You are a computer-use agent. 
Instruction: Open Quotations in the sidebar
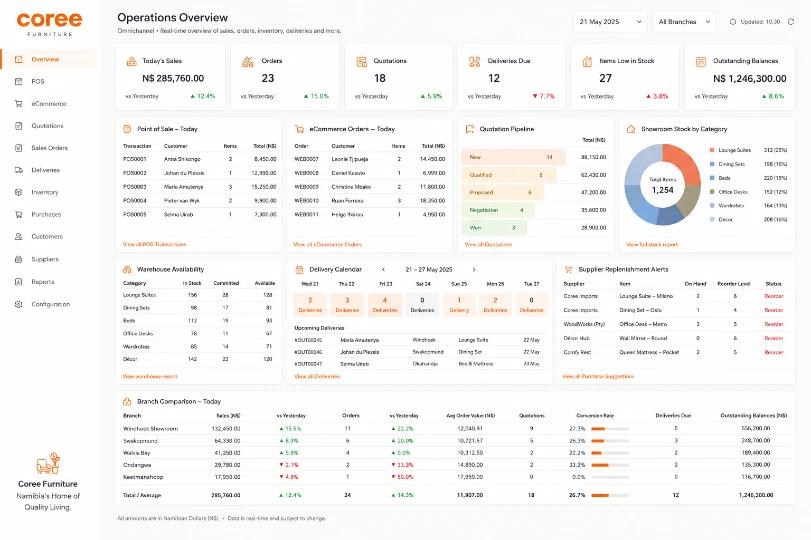pyautogui.click(x=49, y=126)
